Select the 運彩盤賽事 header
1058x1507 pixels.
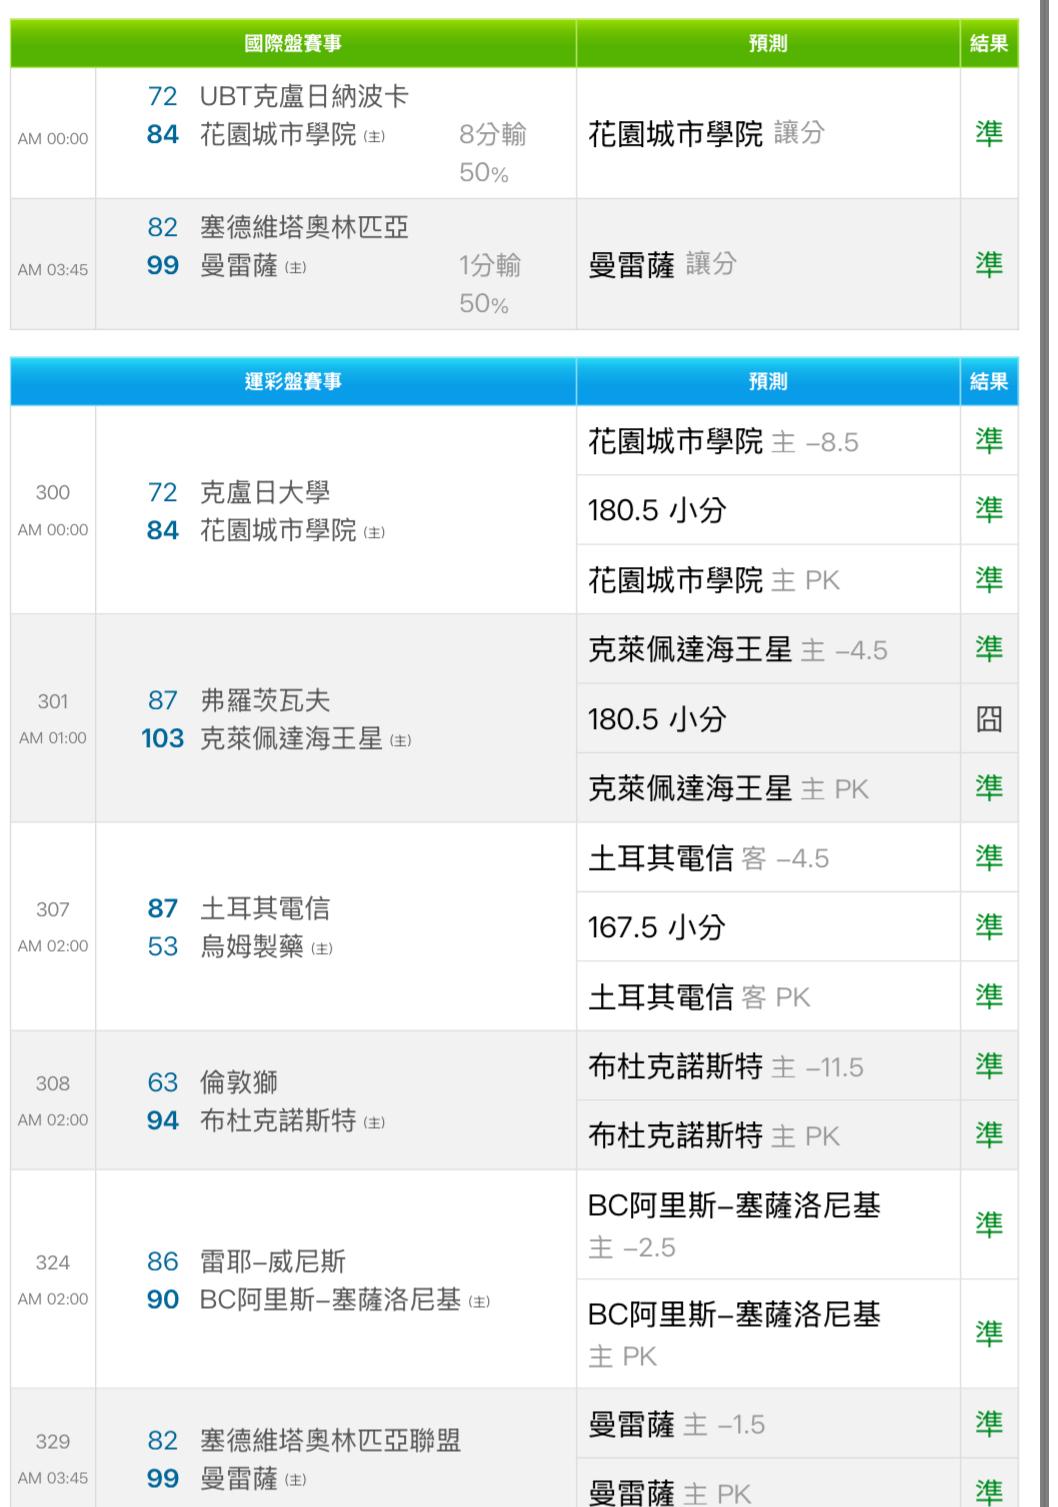click(293, 382)
